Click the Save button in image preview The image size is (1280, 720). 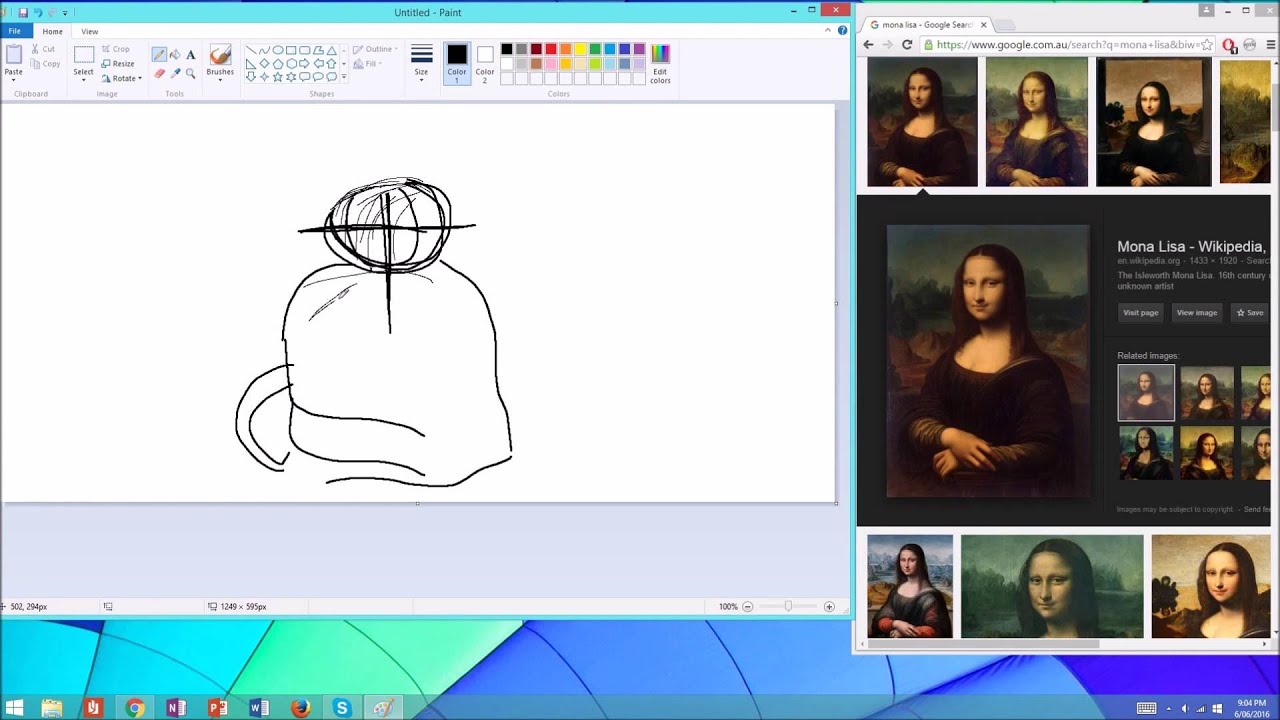[x=1250, y=313]
